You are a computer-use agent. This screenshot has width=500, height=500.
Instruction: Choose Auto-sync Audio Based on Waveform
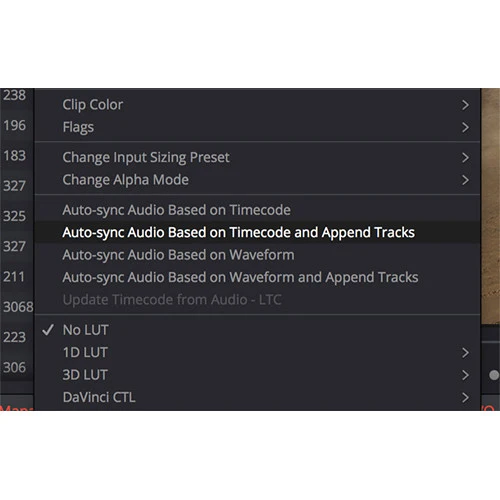pyautogui.click(x=257, y=255)
